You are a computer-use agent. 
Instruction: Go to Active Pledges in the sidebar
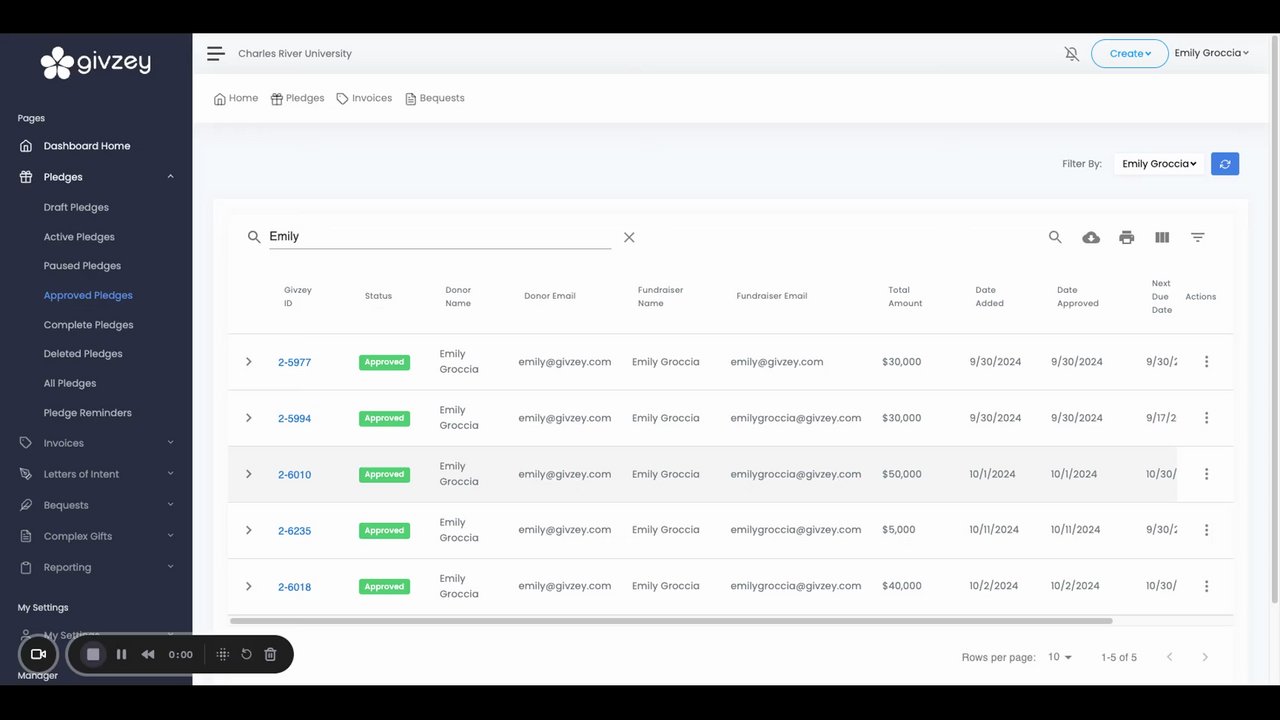(79, 237)
